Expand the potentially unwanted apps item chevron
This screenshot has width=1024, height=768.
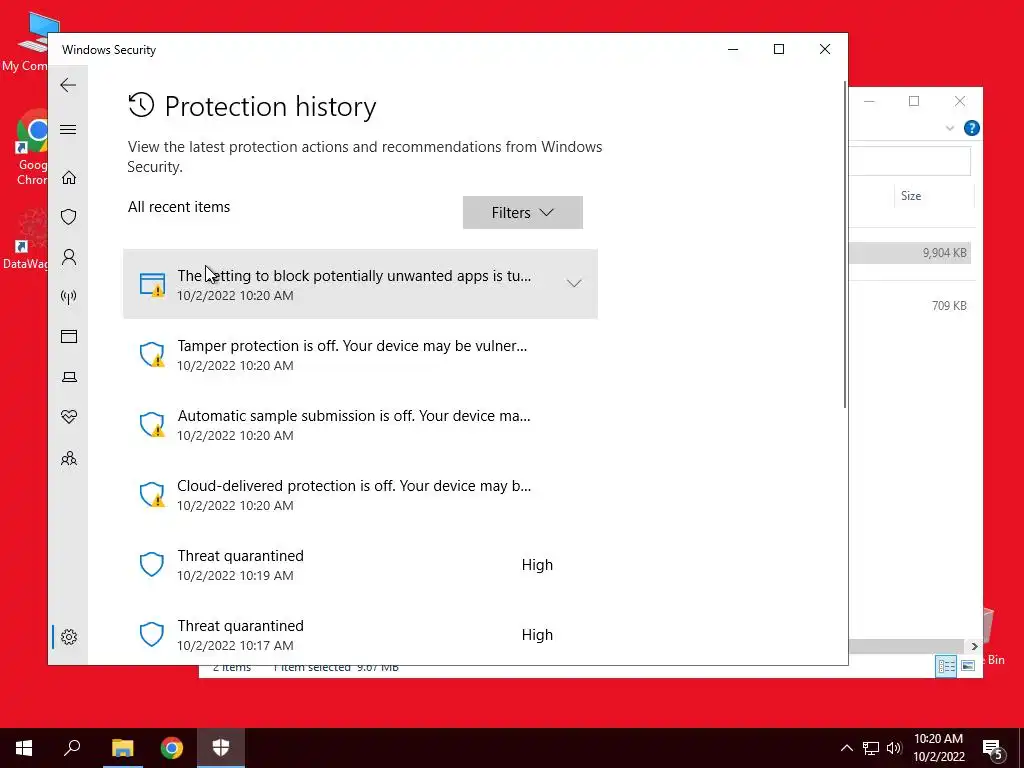pyautogui.click(x=573, y=283)
